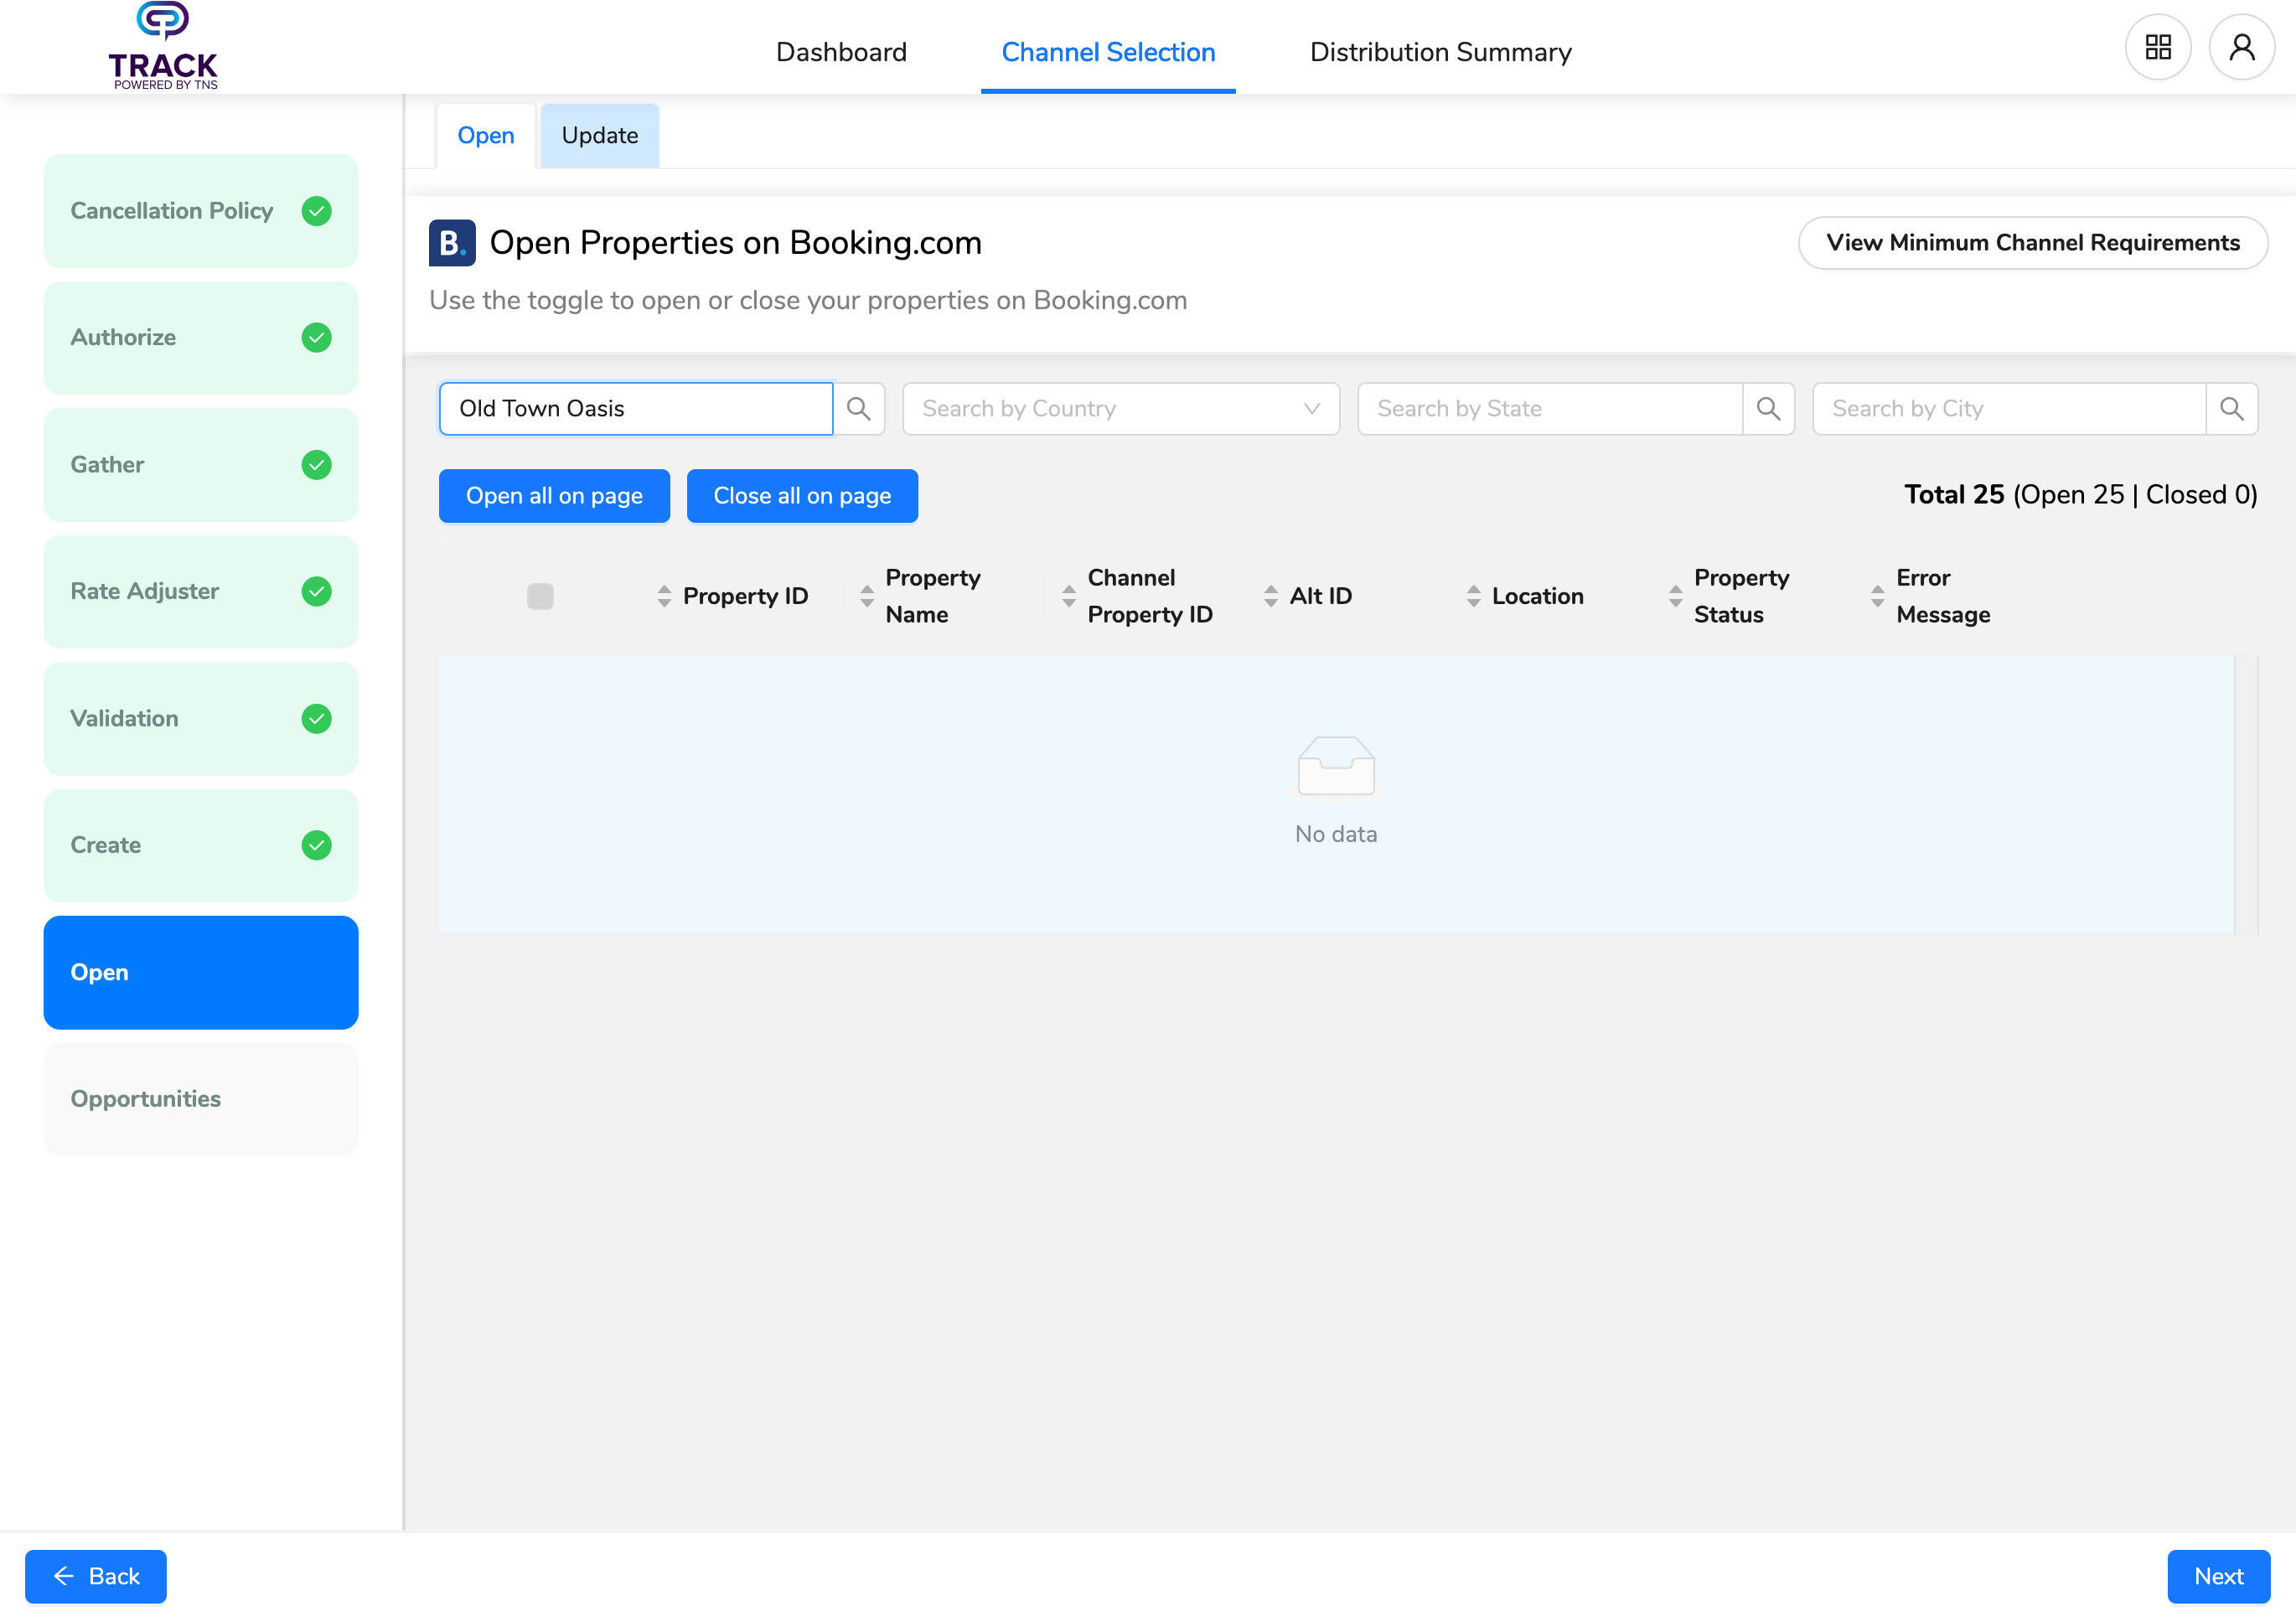The width and height of the screenshot is (2296, 1622).
Task: Click Open all on page button
Action: pos(554,495)
